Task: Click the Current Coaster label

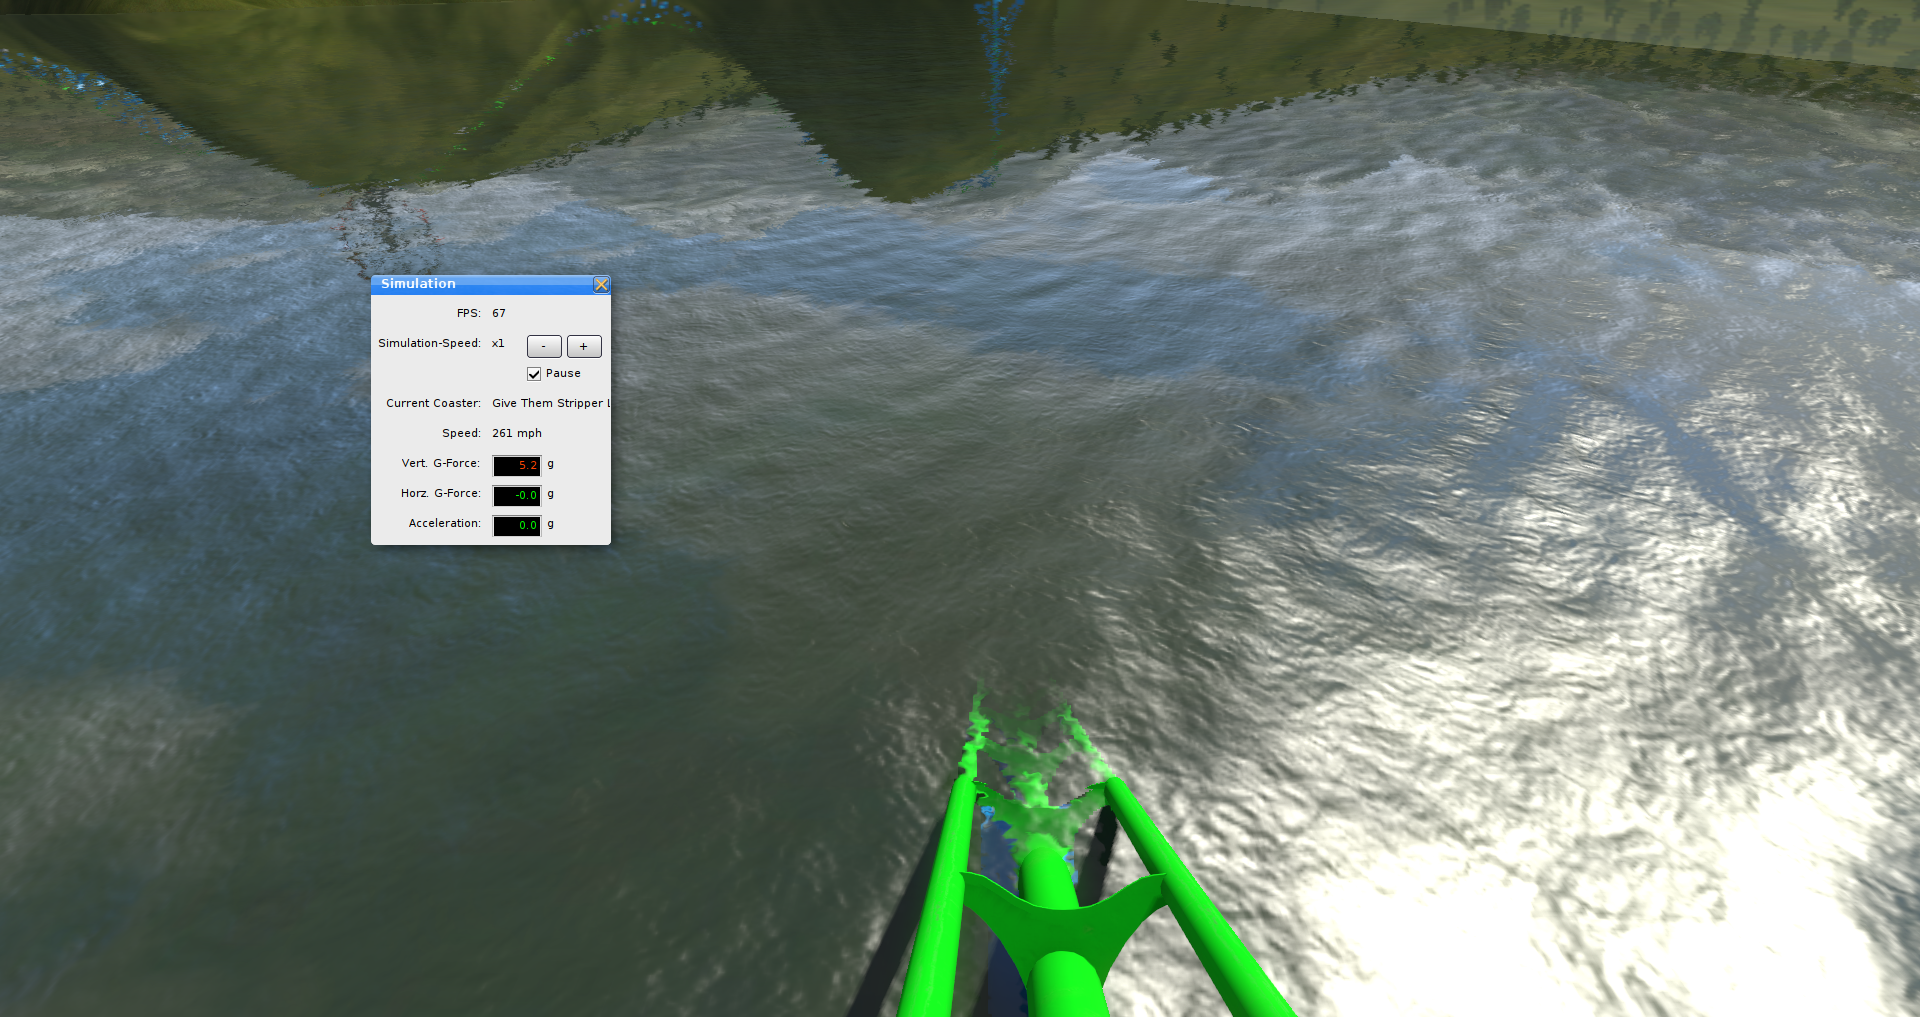Action: 433,404
